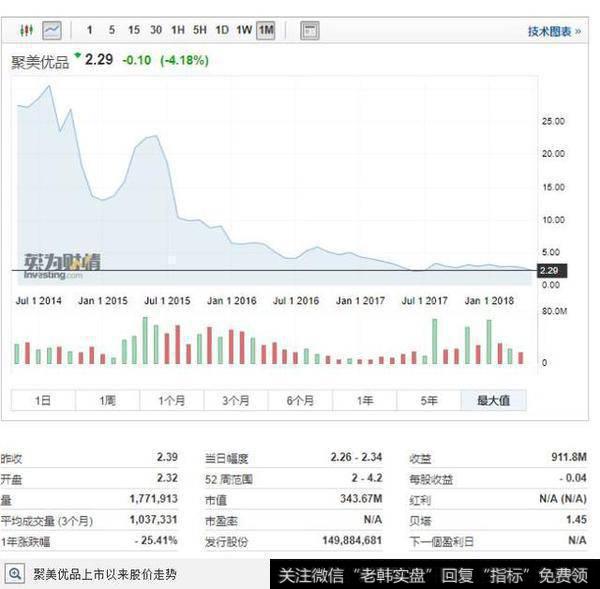Click the current price 2.29 header

[x=99, y=60]
